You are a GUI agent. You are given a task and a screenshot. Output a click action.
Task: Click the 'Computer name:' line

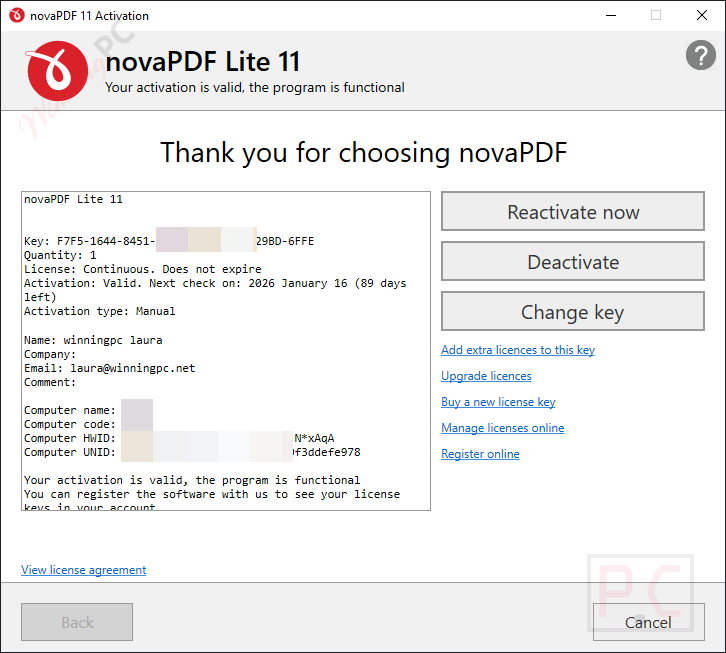(70, 410)
